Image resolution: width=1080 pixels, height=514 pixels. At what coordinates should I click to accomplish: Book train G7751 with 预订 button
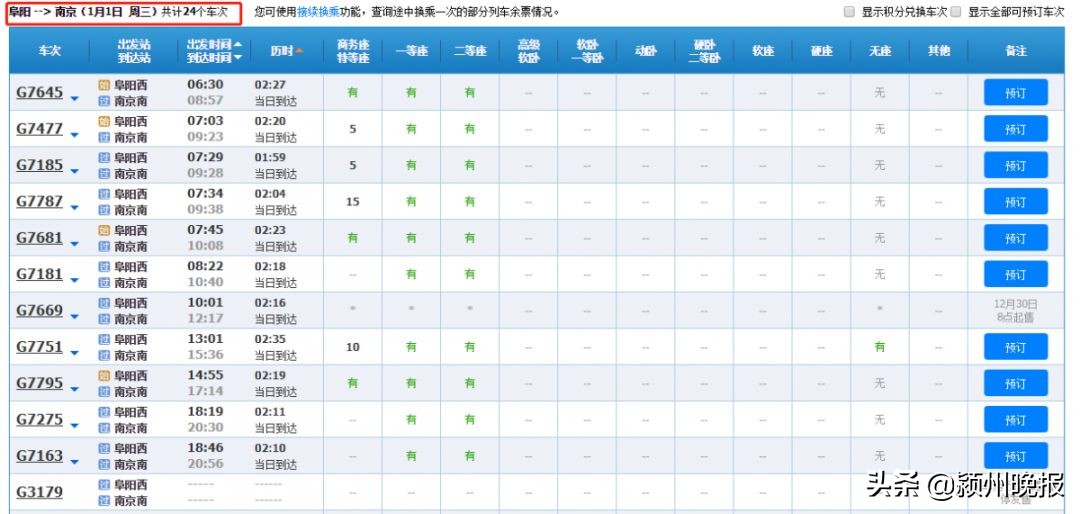tap(1016, 347)
